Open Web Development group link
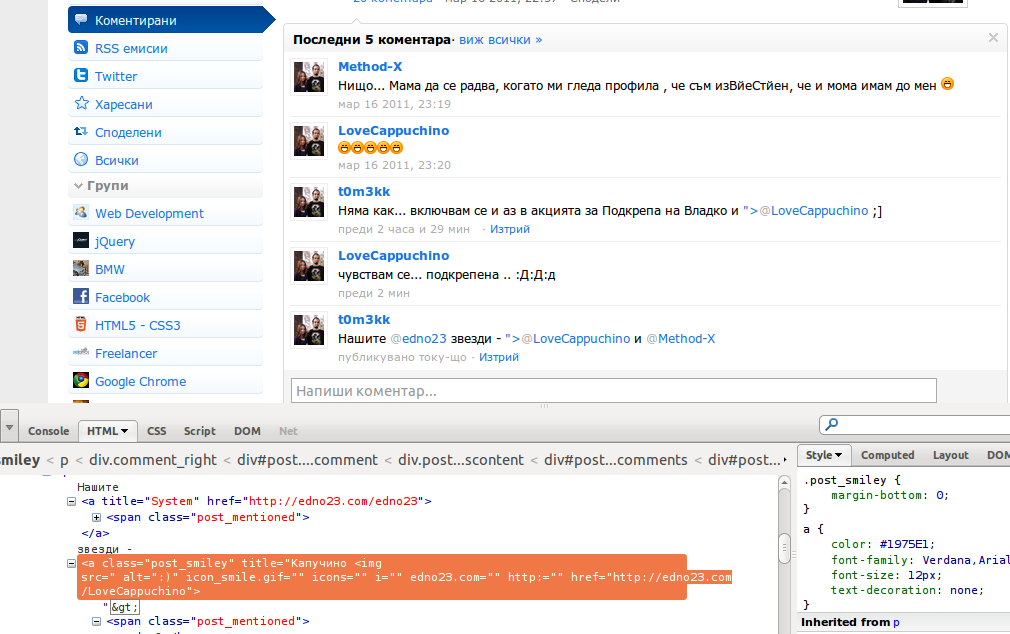 (149, 213)
